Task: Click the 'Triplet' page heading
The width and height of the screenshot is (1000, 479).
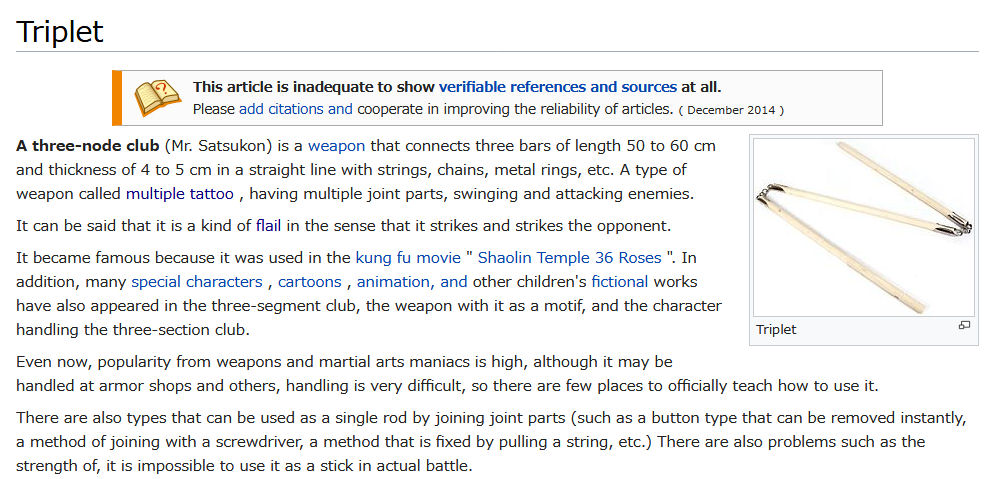Action: (x=60, y=31)
